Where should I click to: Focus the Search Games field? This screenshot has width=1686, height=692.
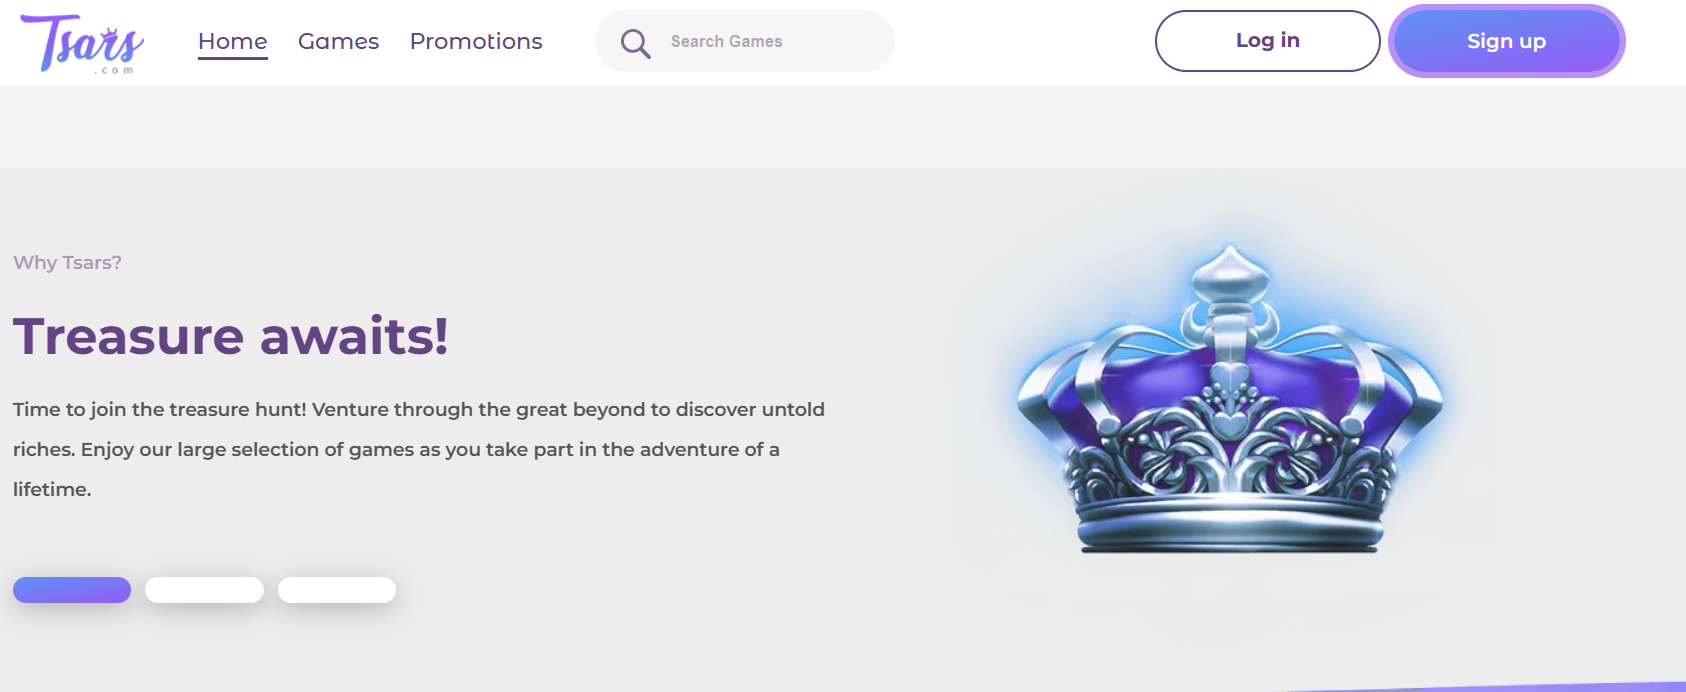pos(745,41)
